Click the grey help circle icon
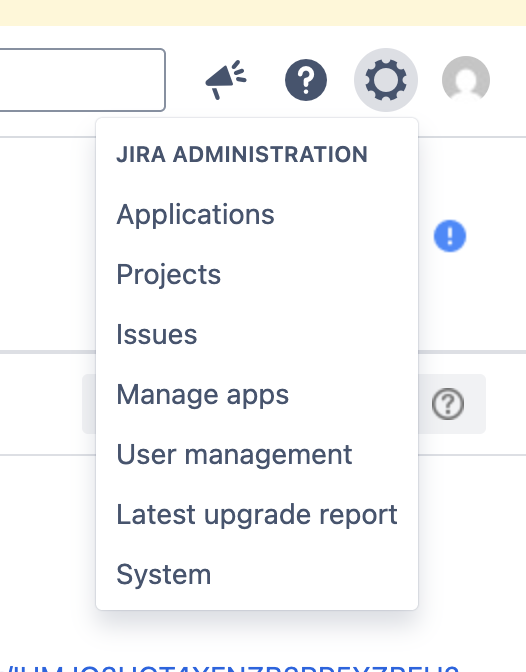 [x=448, y=404]
